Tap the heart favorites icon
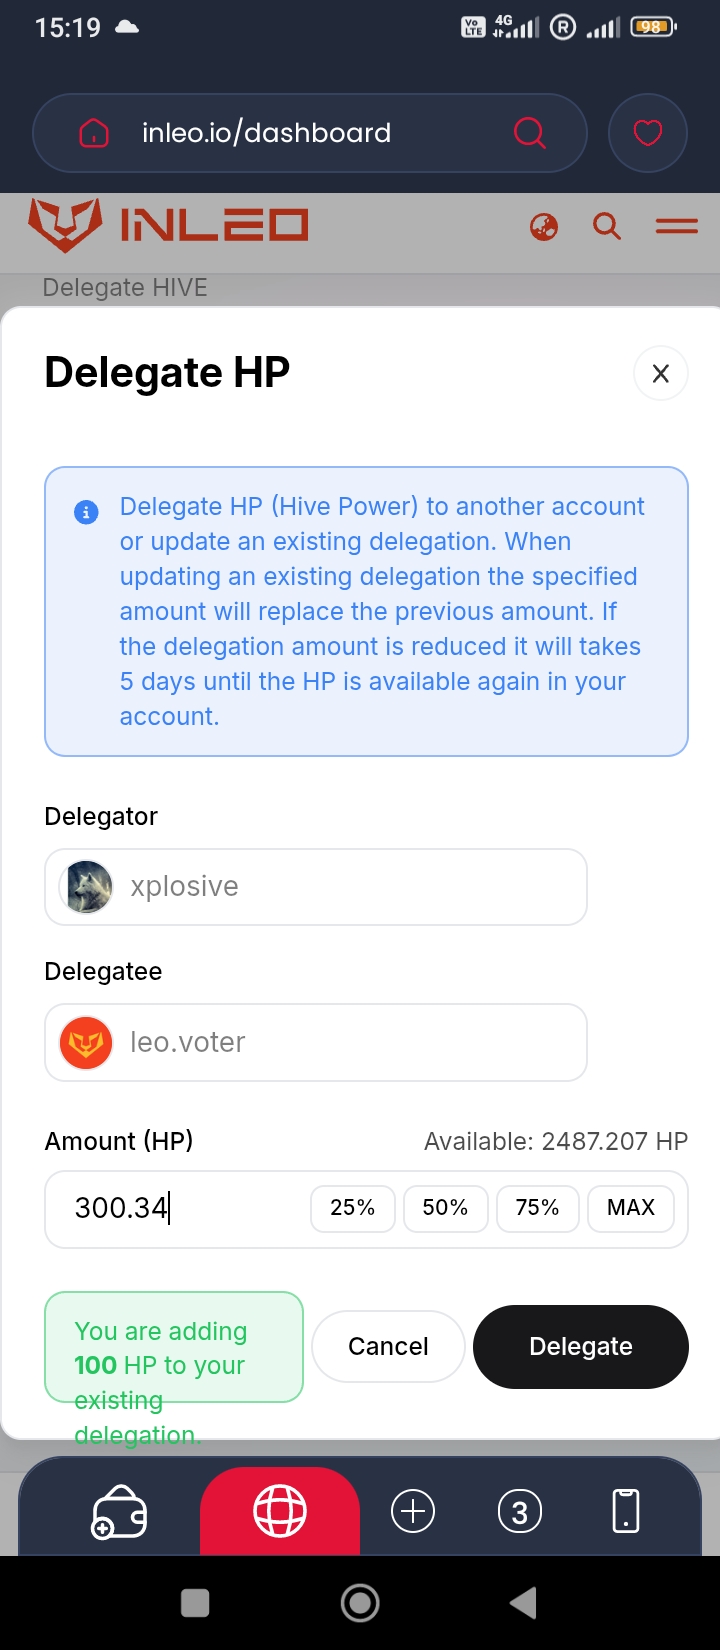720x1650 pixels. coord(648,133)
